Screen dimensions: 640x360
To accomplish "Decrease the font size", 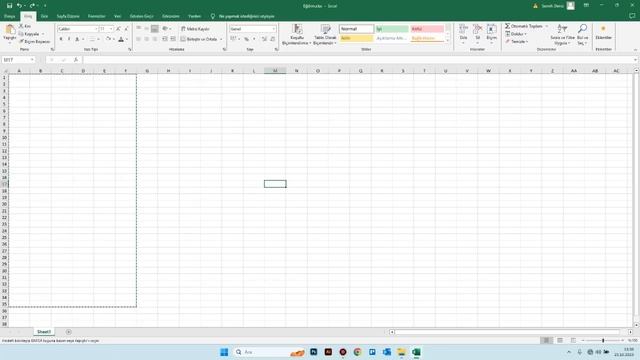I will [126, 29].
